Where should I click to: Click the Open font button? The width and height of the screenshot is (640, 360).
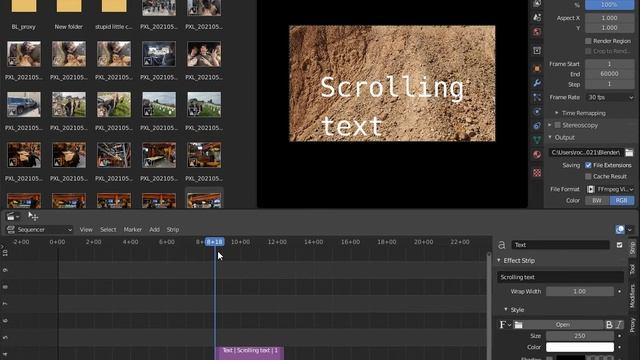tap(563, 325)
